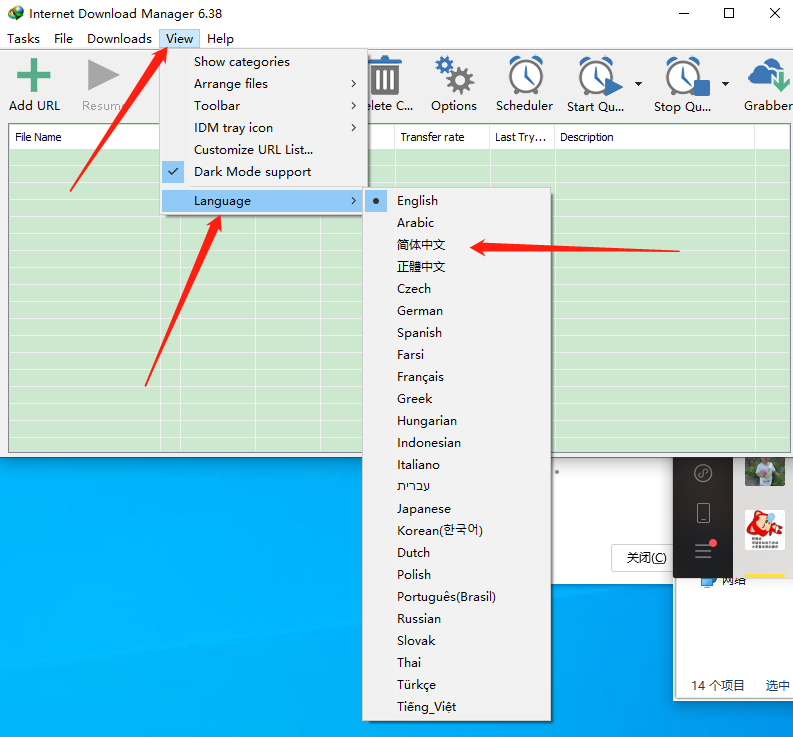Click the 14 个项目 status text

(x=718, y=685)
